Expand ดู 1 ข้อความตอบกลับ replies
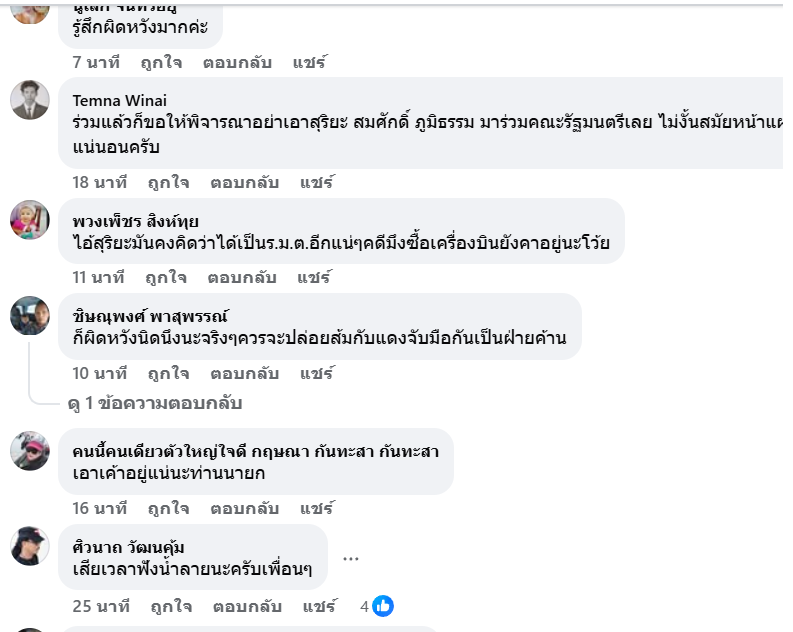This screenshot has height=632, width=793. (x=154, y=404)
